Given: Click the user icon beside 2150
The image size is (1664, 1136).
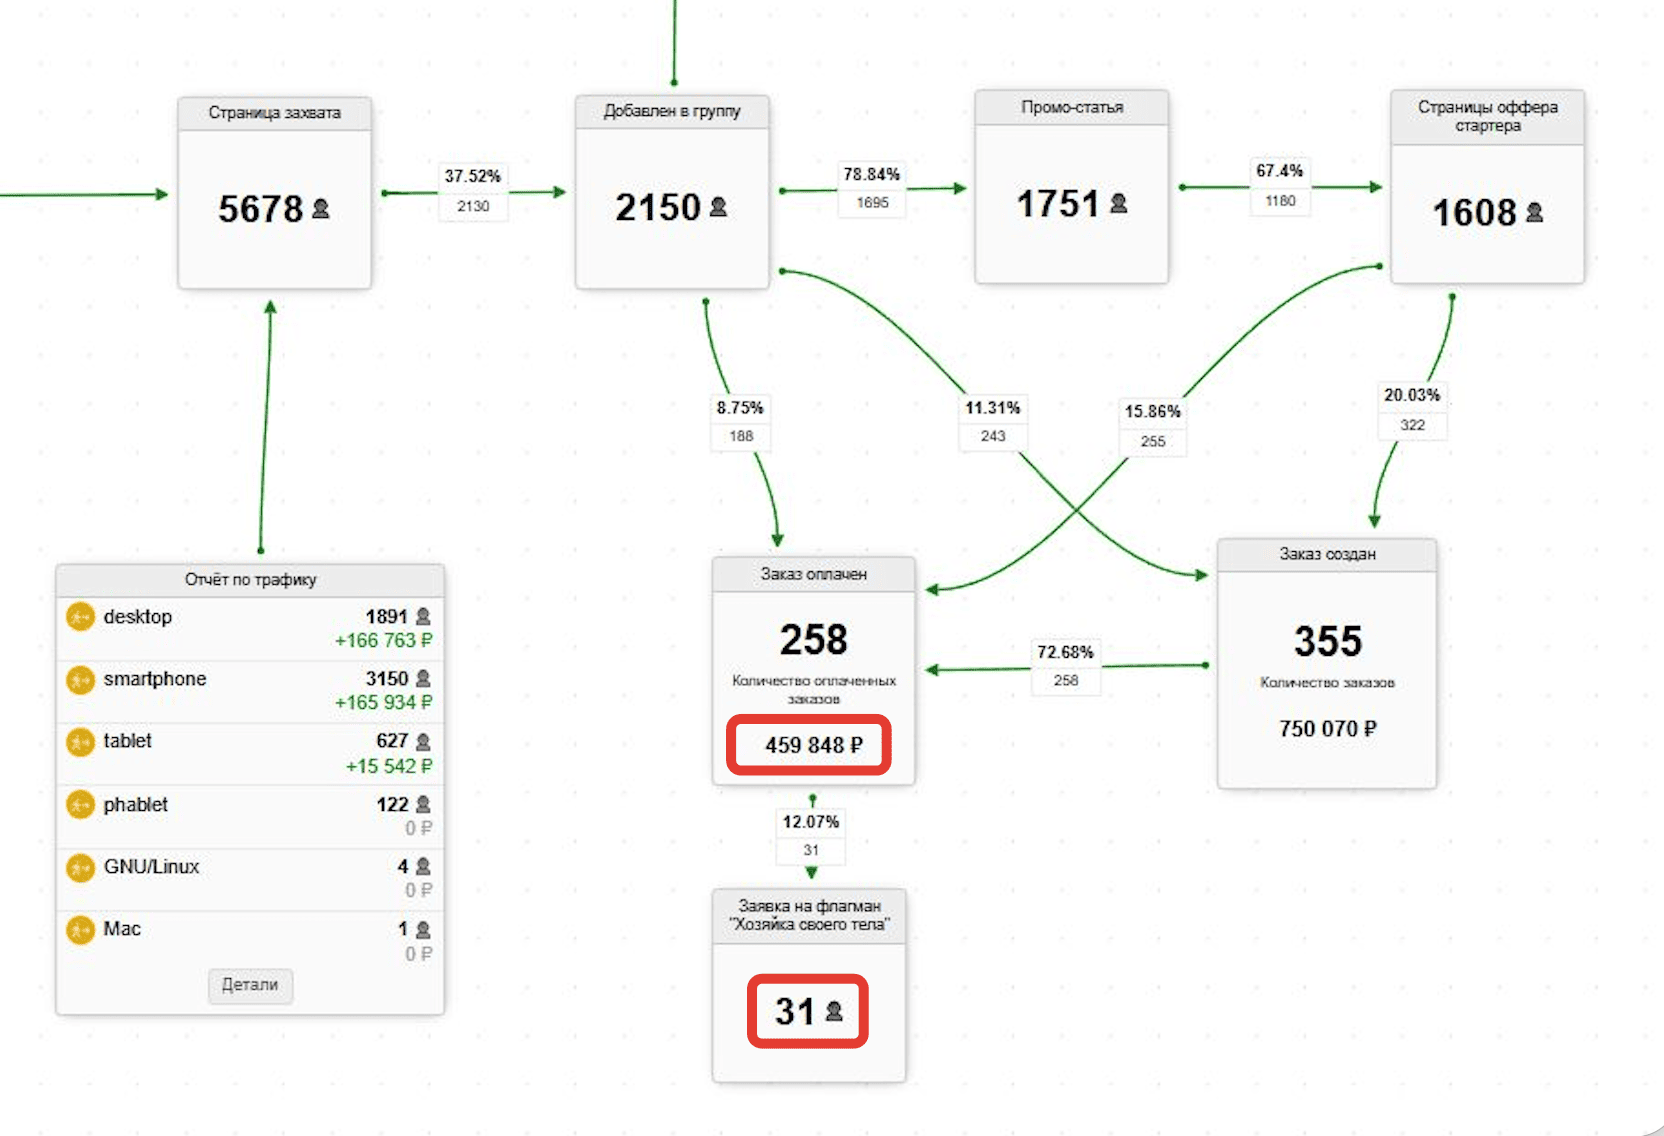Looking at the screenshot, I should [x=718, y=207].
